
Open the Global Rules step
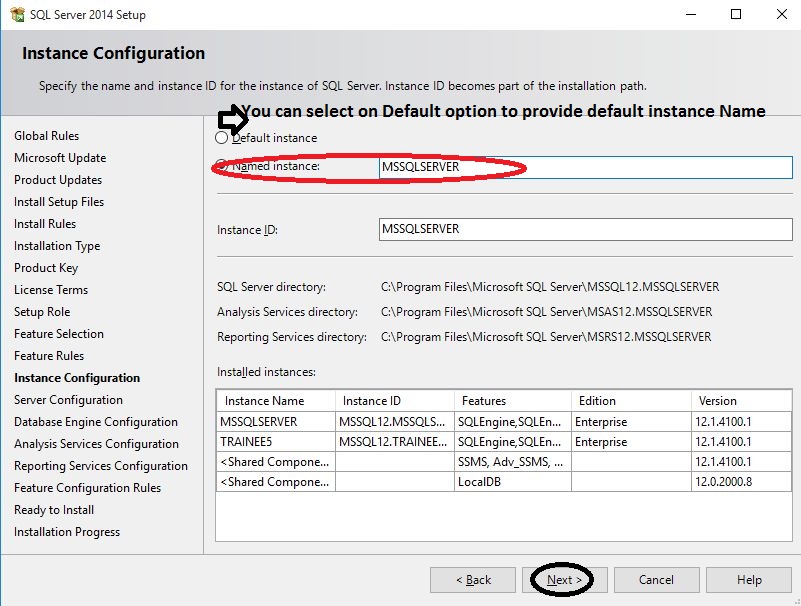pos(46,136)
